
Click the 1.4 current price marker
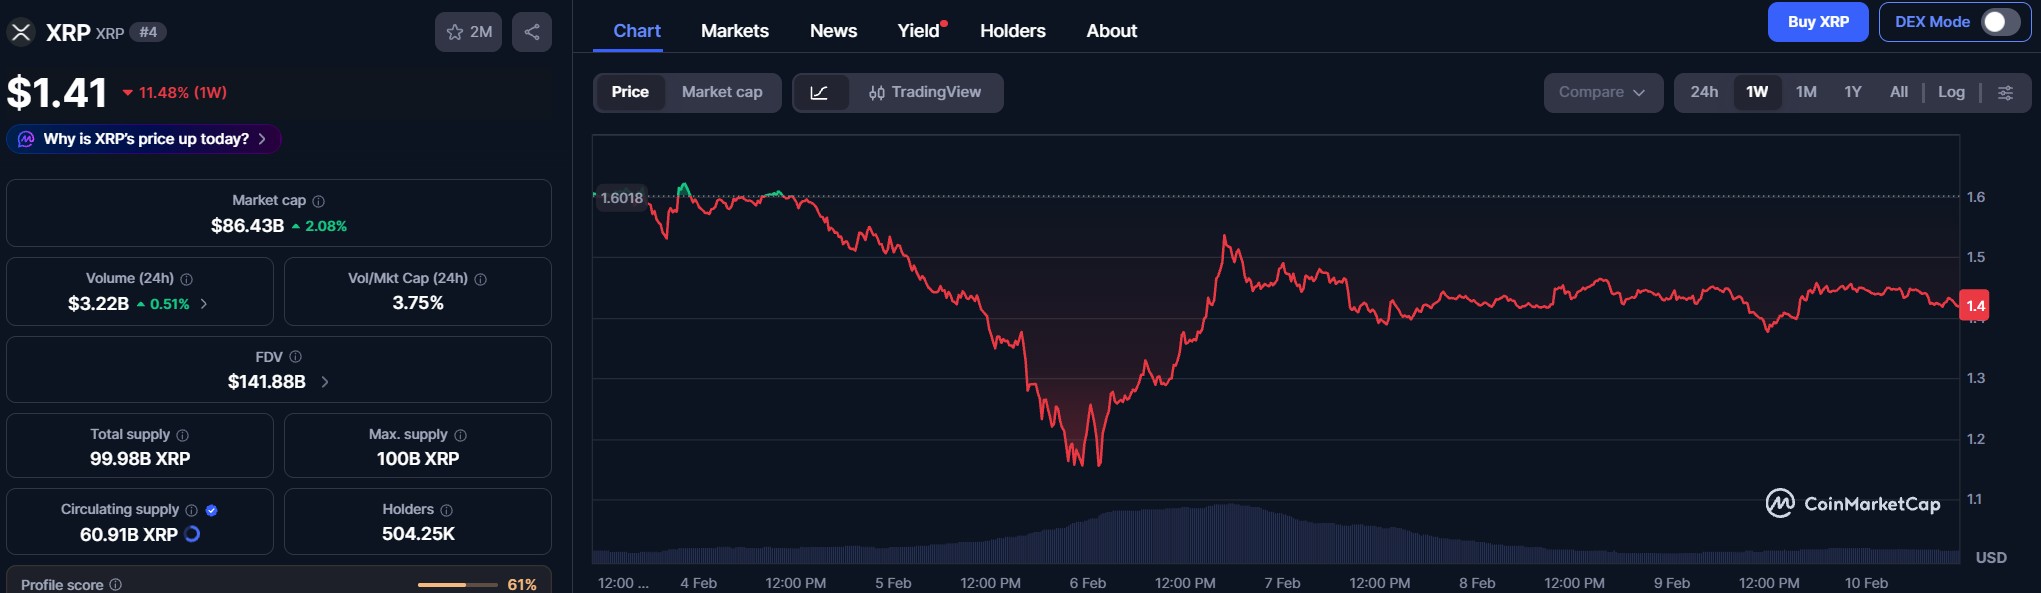1975,306
